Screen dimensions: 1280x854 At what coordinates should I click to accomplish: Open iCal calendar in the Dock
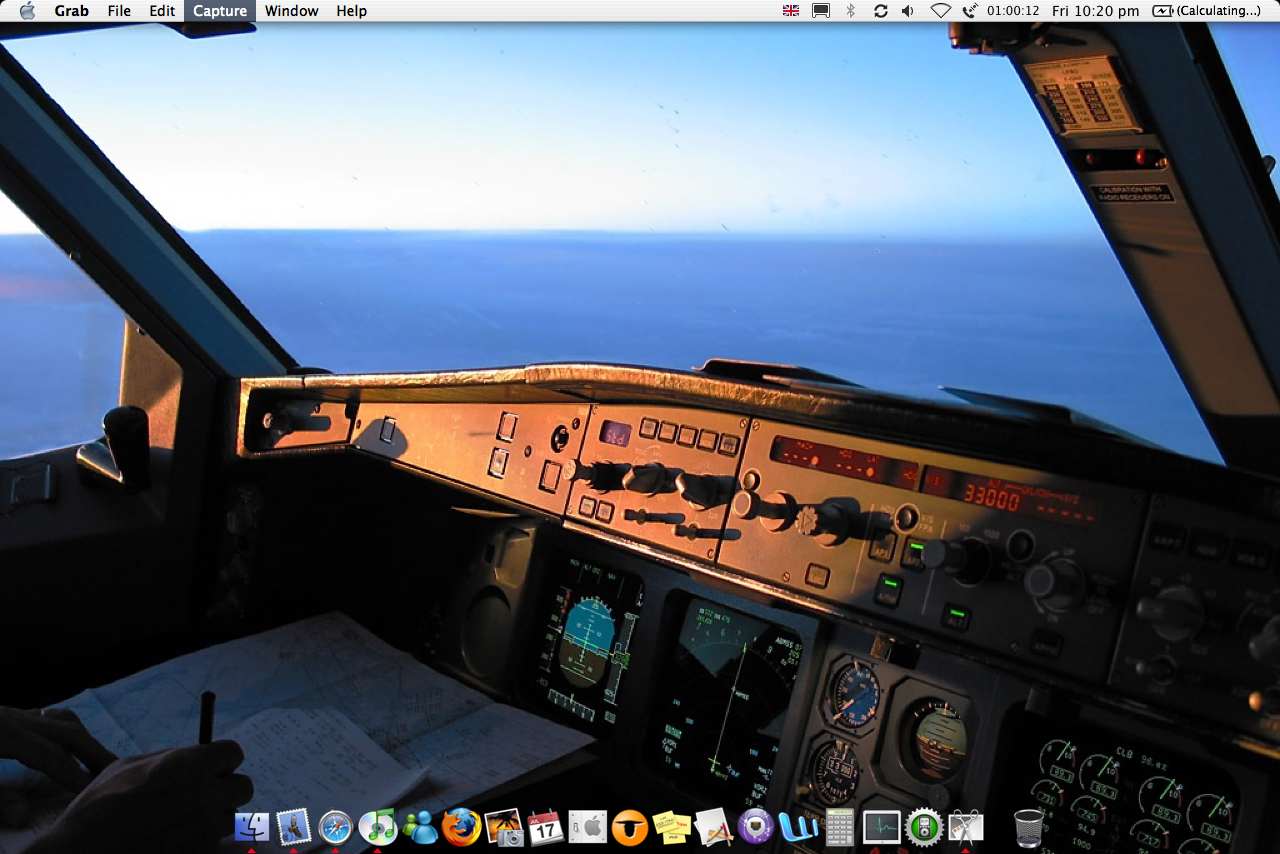coord(546,827)
